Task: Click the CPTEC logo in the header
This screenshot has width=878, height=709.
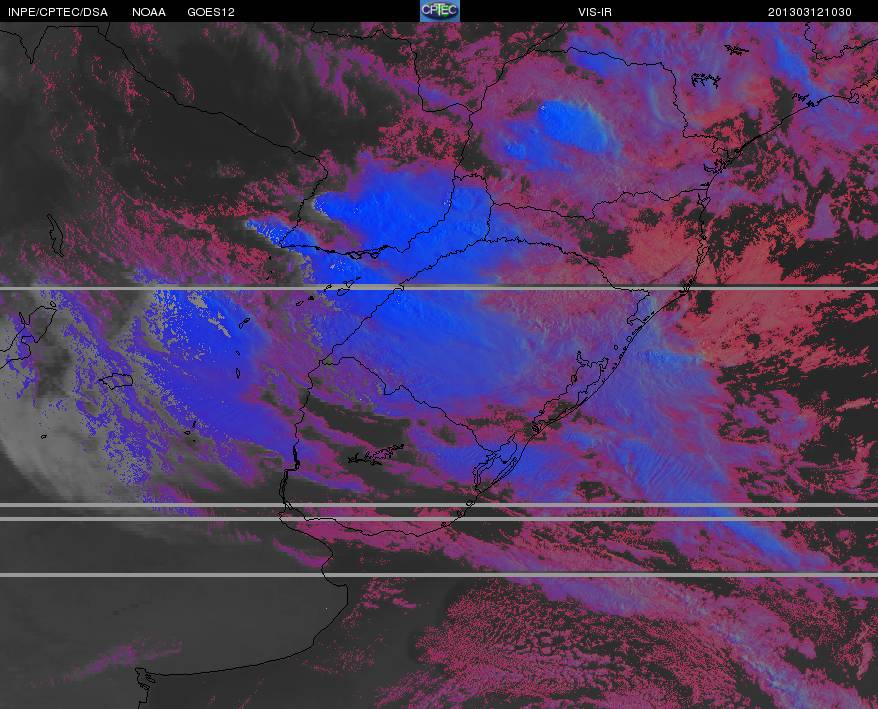Action: click(440, 11)
